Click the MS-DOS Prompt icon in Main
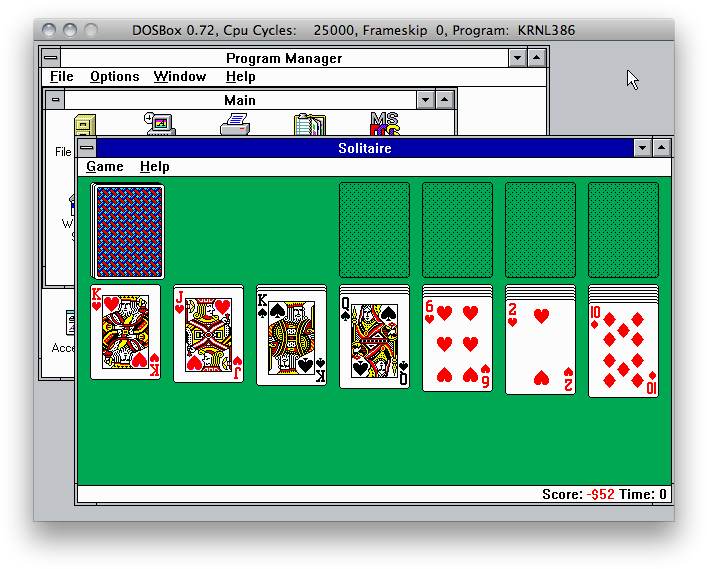 (385, 124)
